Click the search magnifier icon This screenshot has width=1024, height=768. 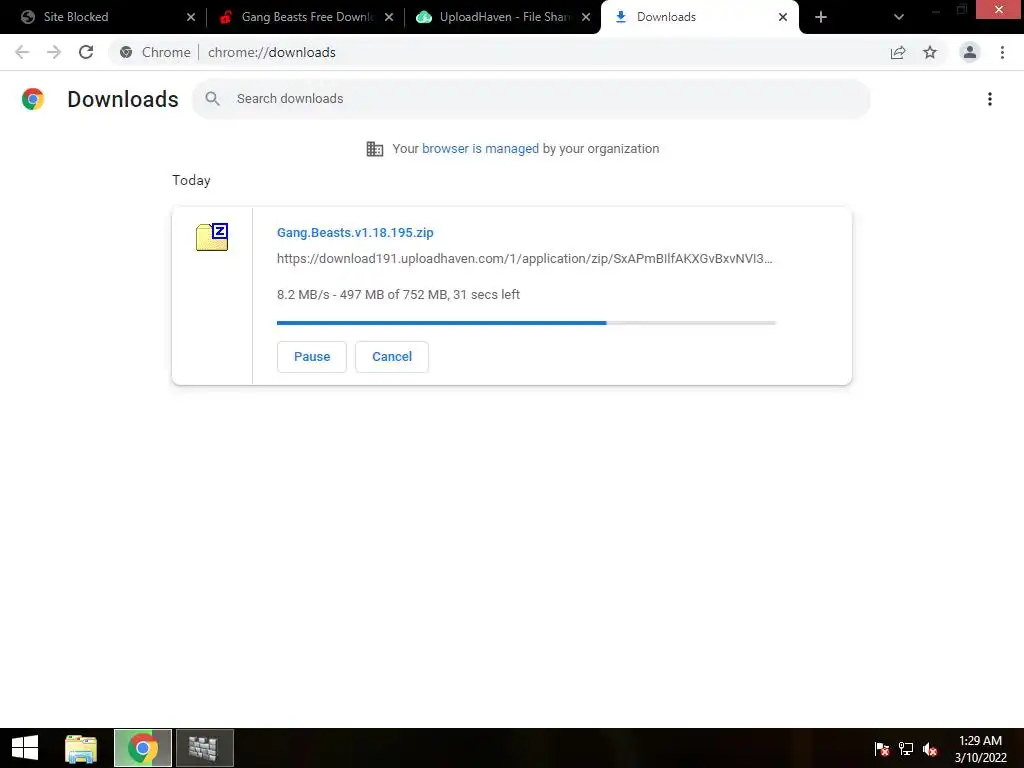click(x=212, y=99)
